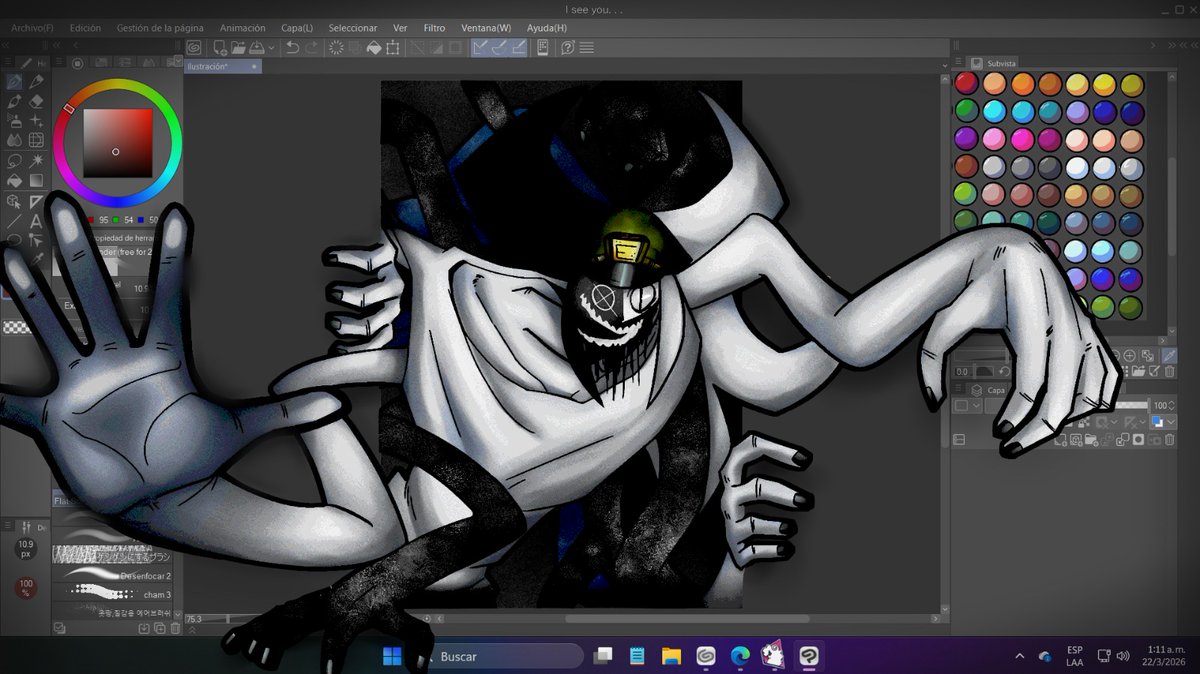Select the Blend tool droplets icon
1200x674 pixels.
[15, 140]
